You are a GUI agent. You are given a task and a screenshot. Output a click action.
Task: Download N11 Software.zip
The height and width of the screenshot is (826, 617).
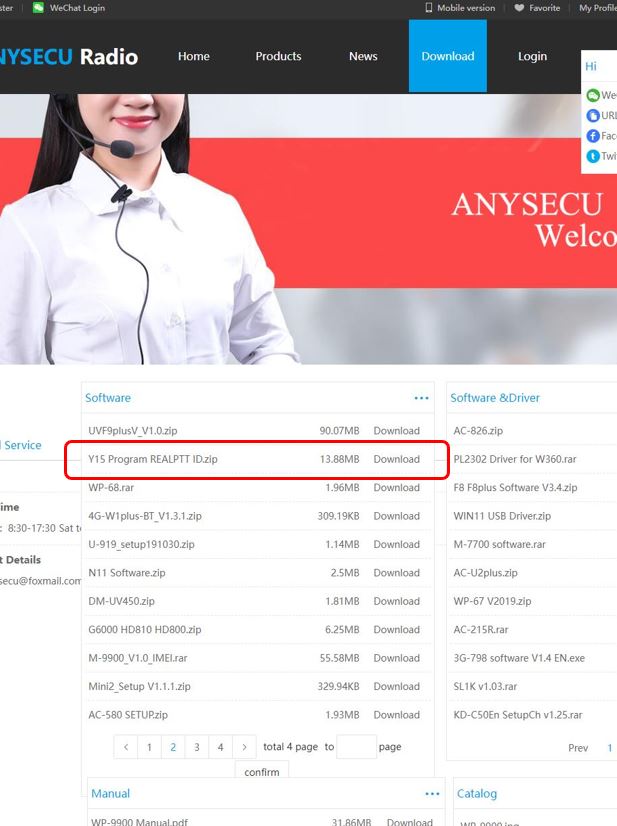point(396,573)
